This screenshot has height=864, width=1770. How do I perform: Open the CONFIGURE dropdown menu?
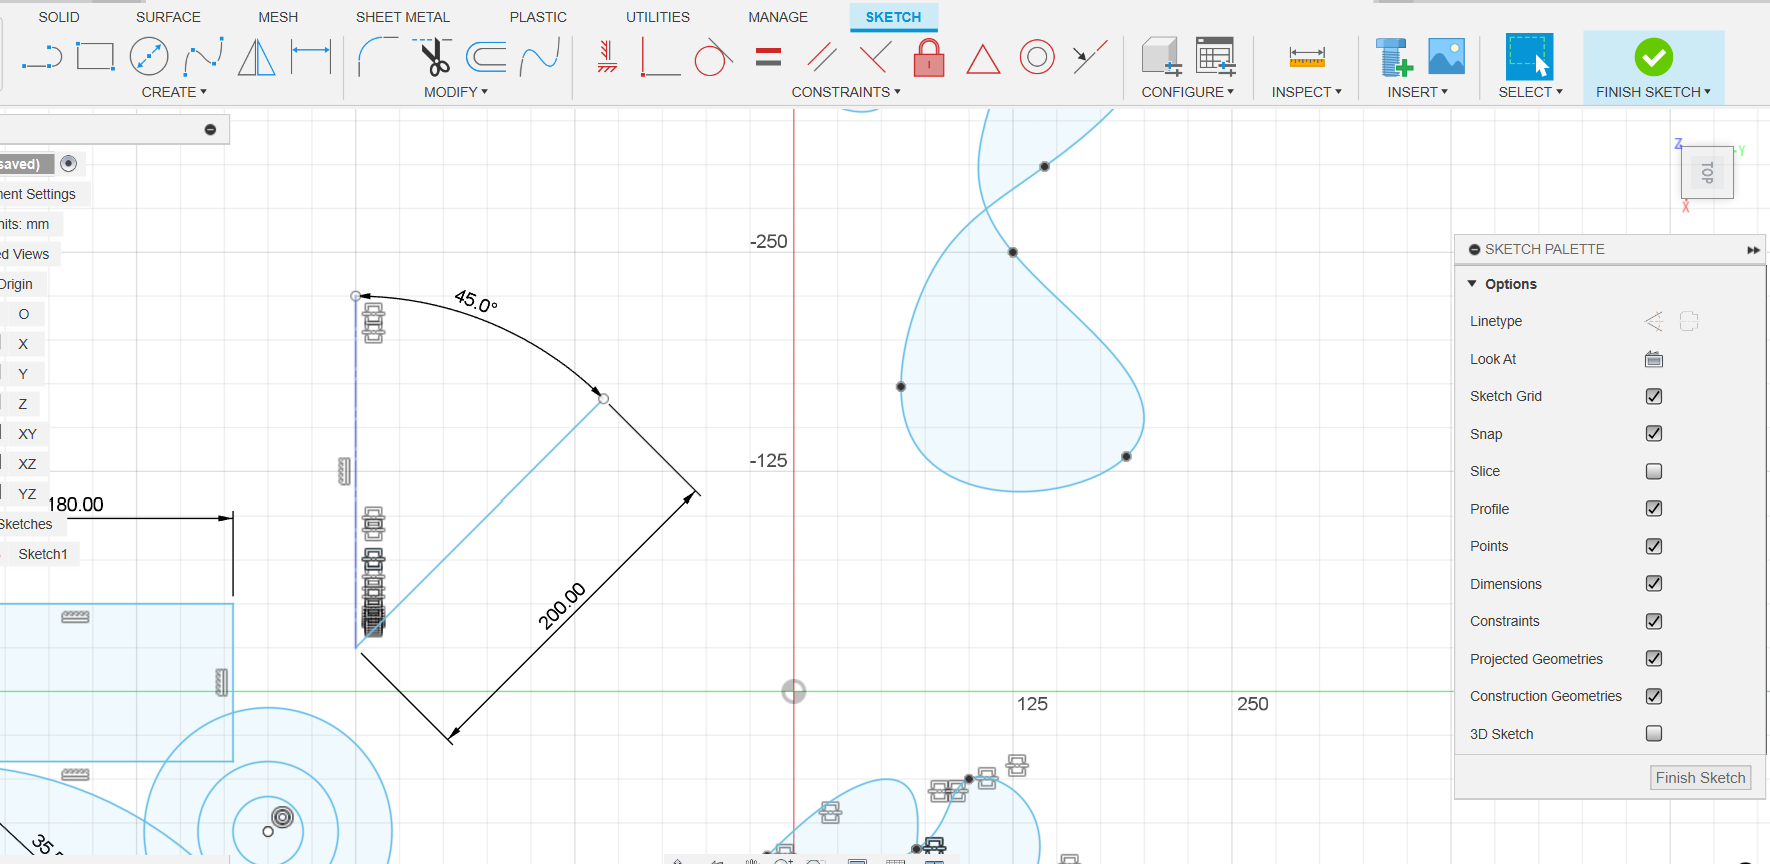tap(1188, 92)
